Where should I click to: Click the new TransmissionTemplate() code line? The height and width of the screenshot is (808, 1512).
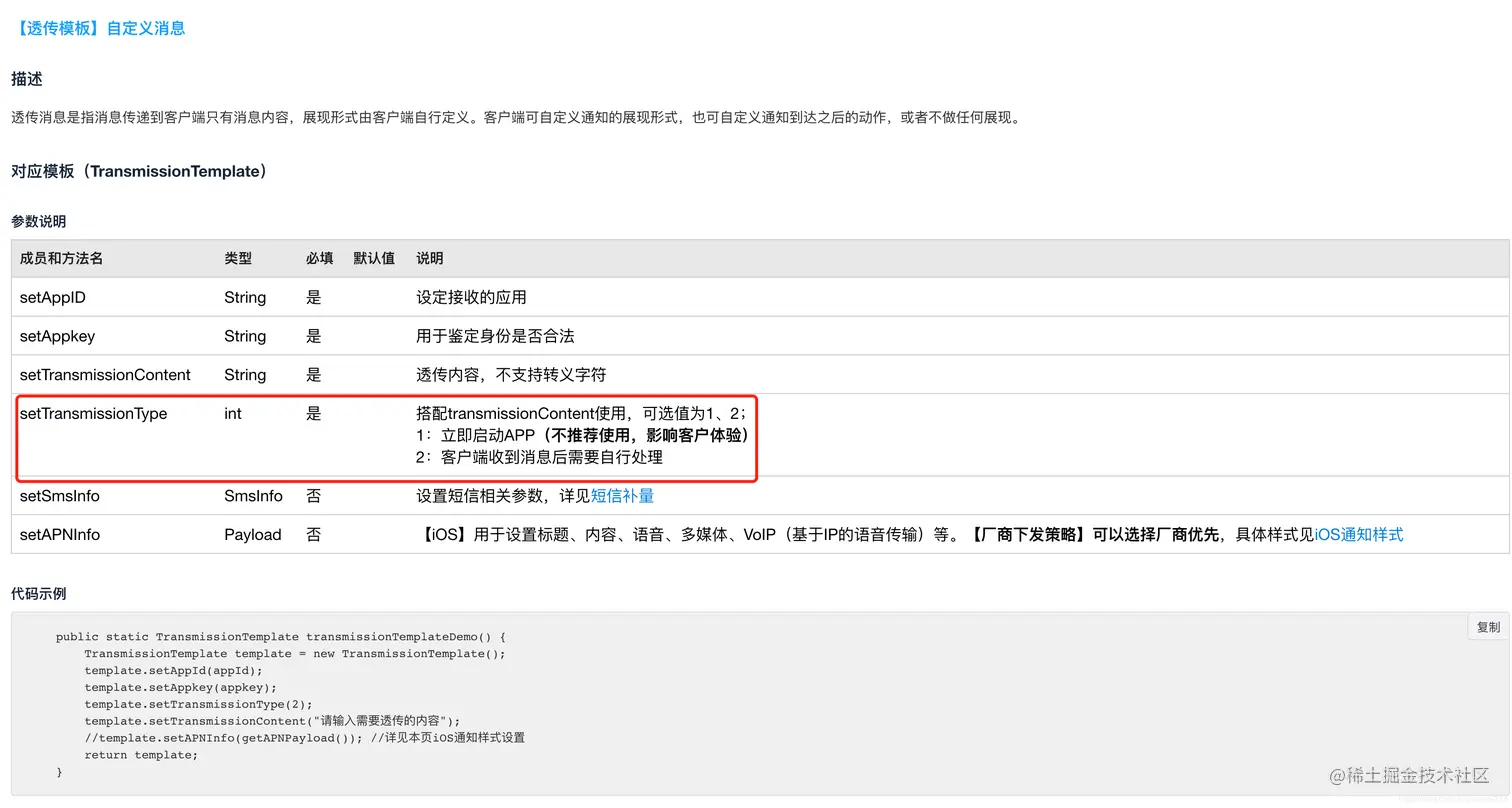295,653
